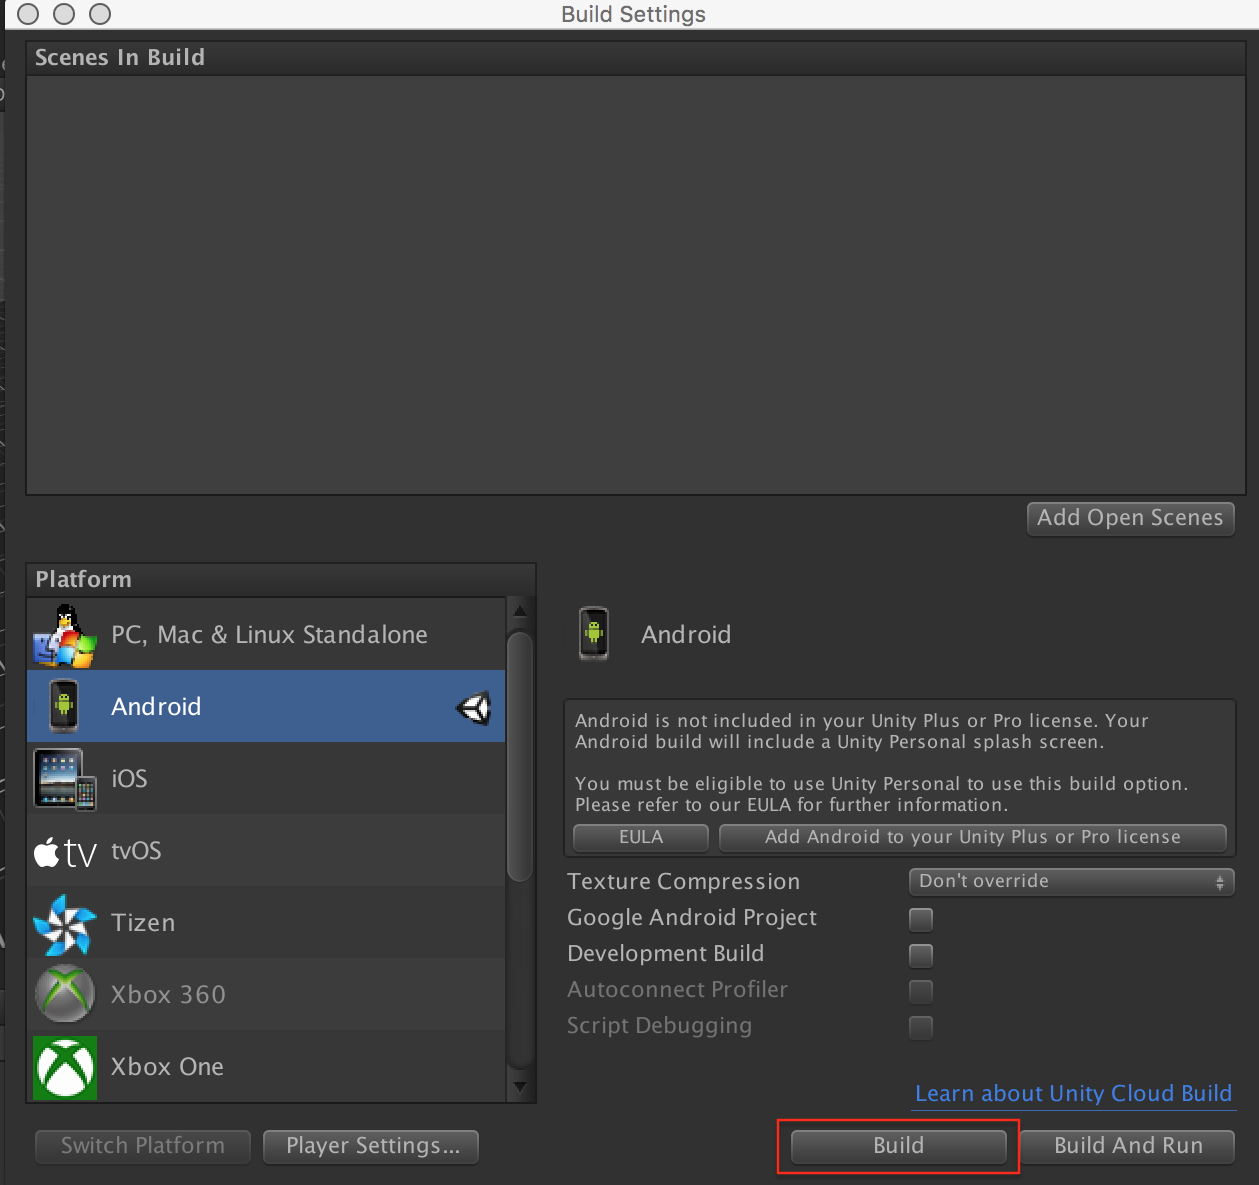Toggle the Autoconnect Profiler checkbox
The width and height of the screenshot is (1259, 1185).
921,991
